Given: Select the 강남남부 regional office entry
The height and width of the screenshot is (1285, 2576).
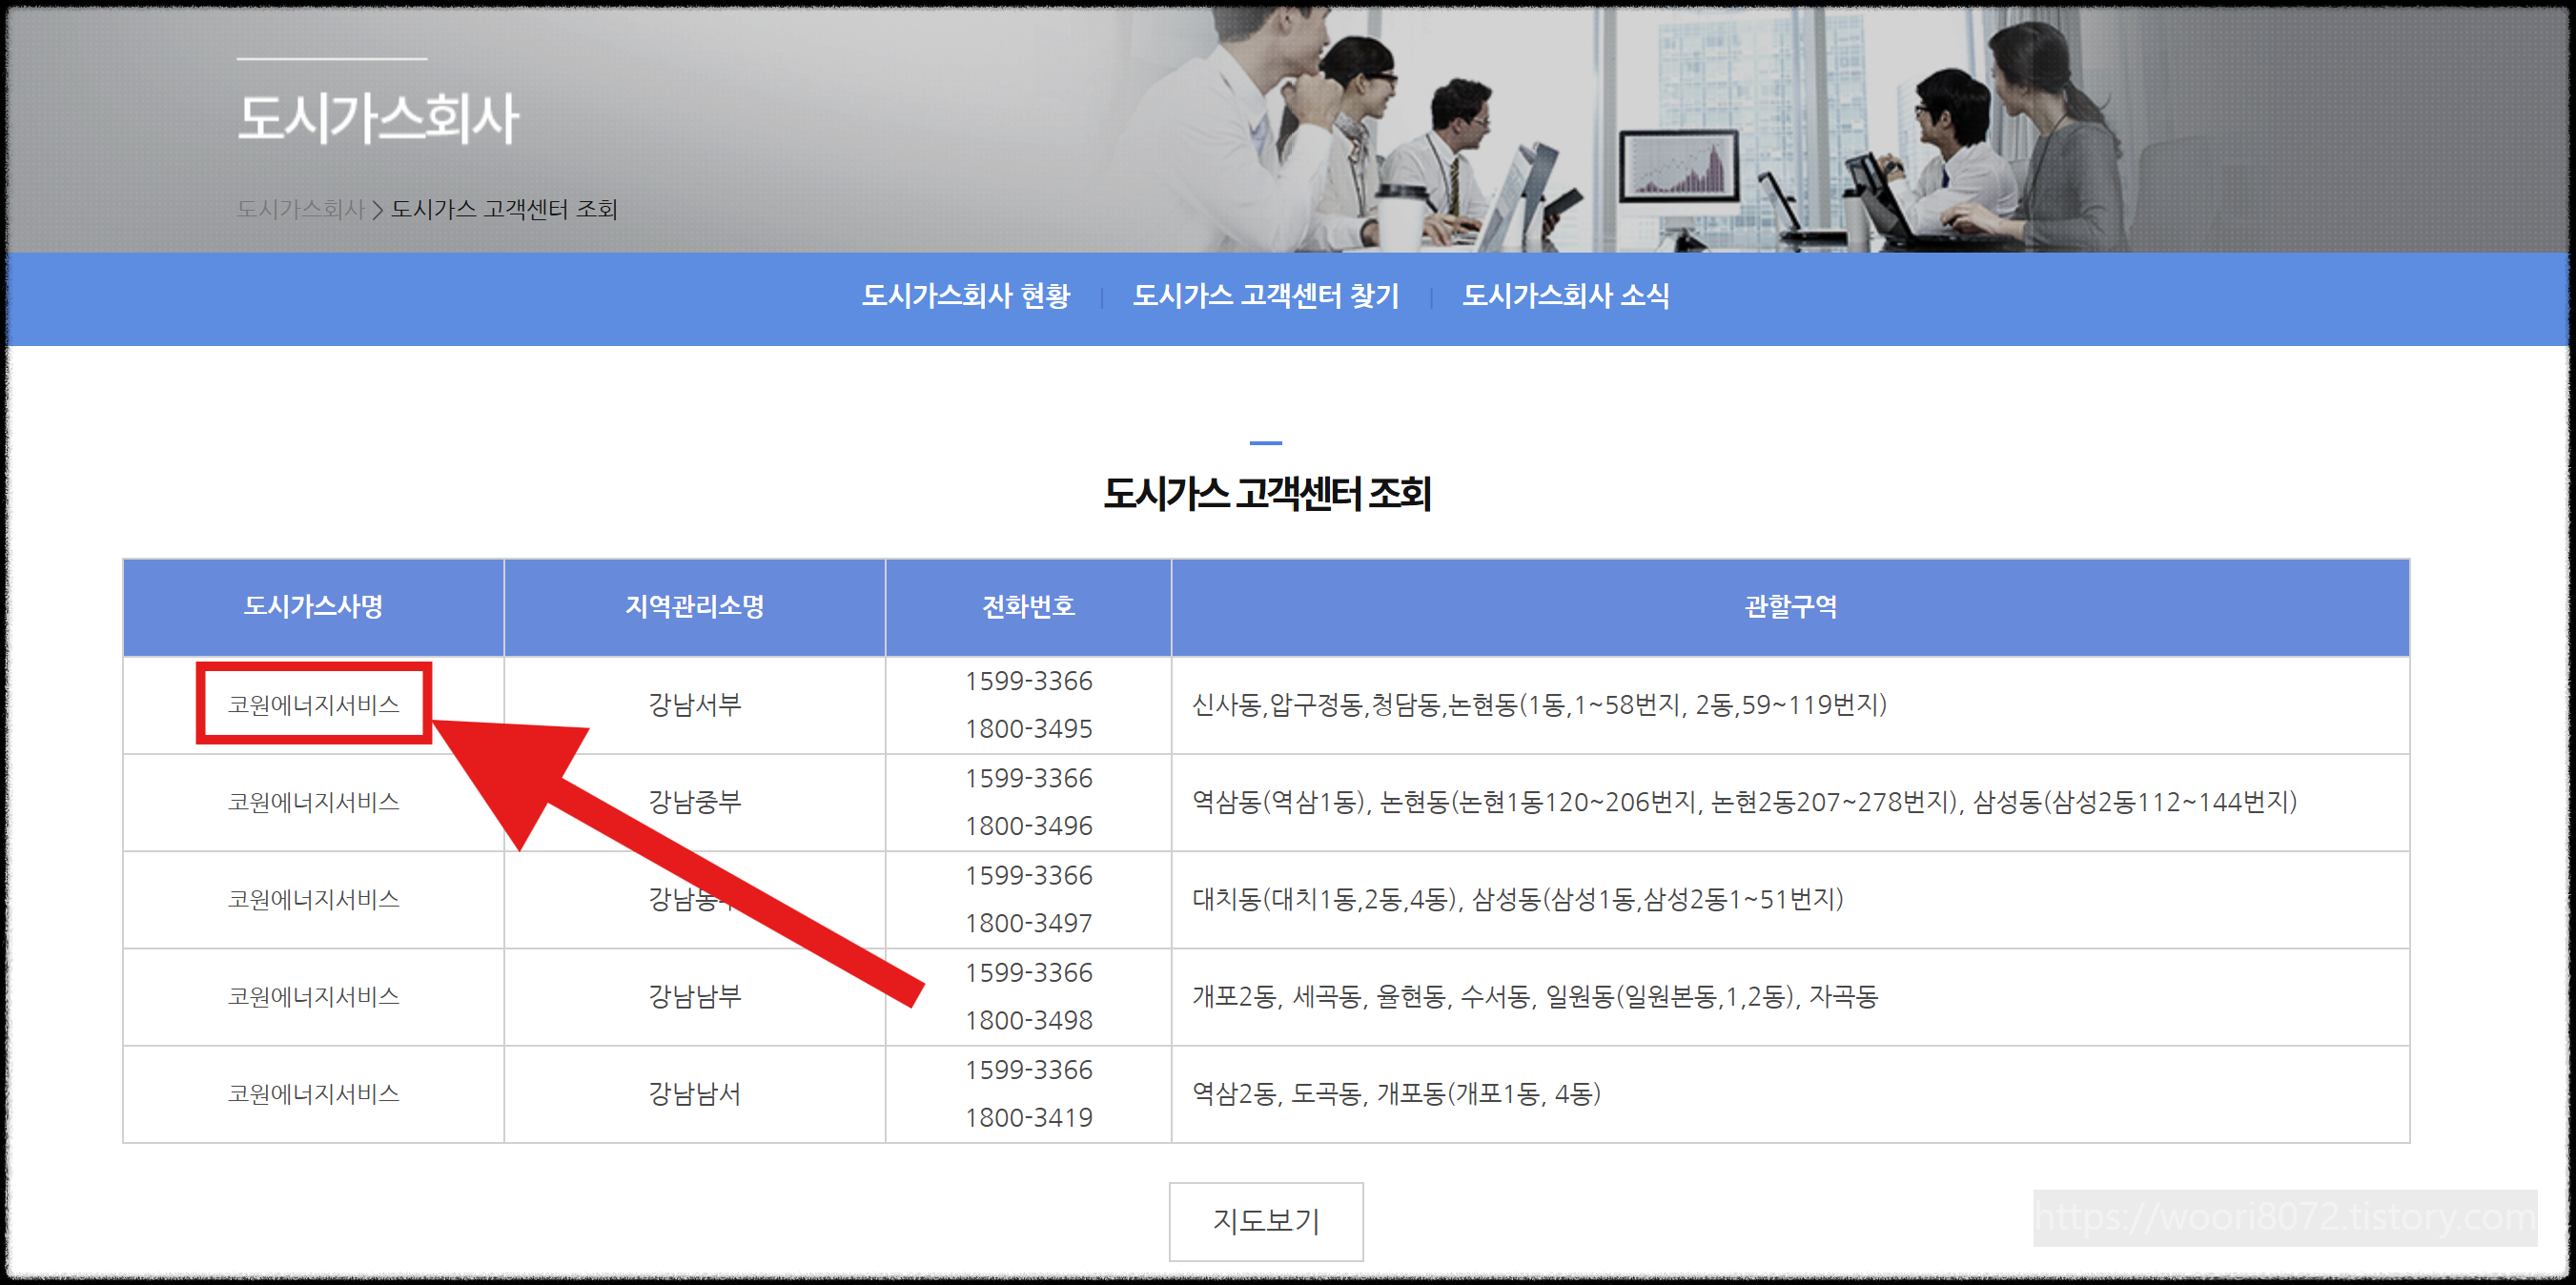Looking at the screenshot, I should [x=694, y=996].
